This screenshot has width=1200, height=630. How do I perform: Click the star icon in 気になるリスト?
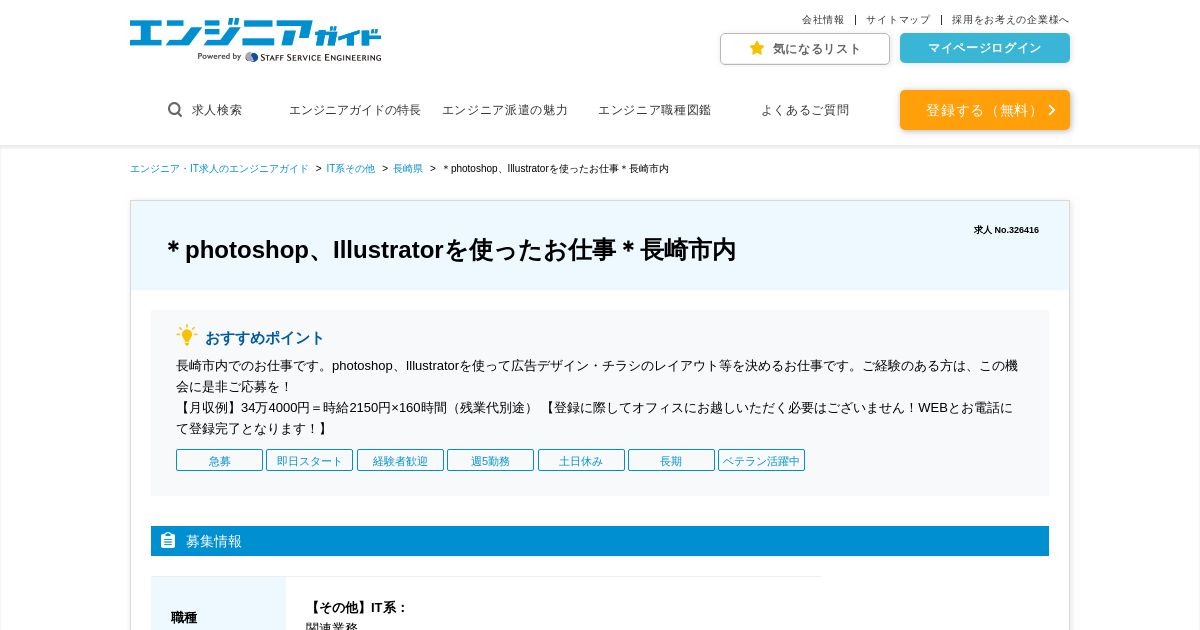click(757, 48)
